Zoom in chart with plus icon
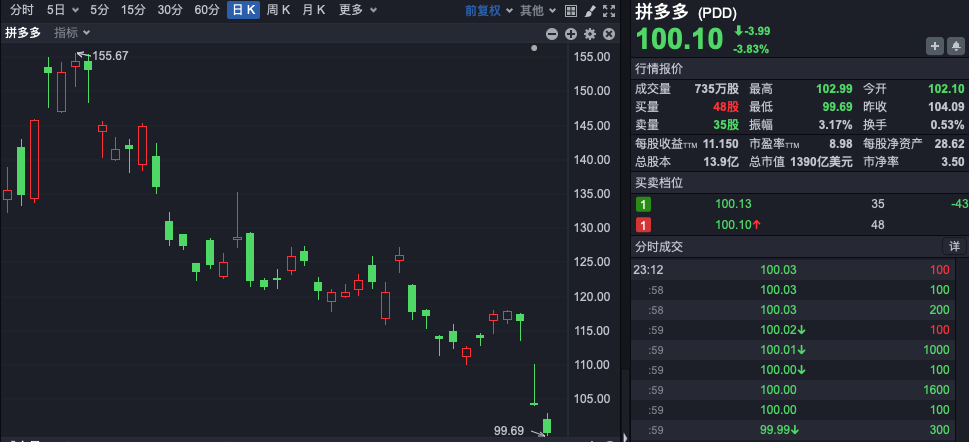969x442 pixels. click(570, 34)
